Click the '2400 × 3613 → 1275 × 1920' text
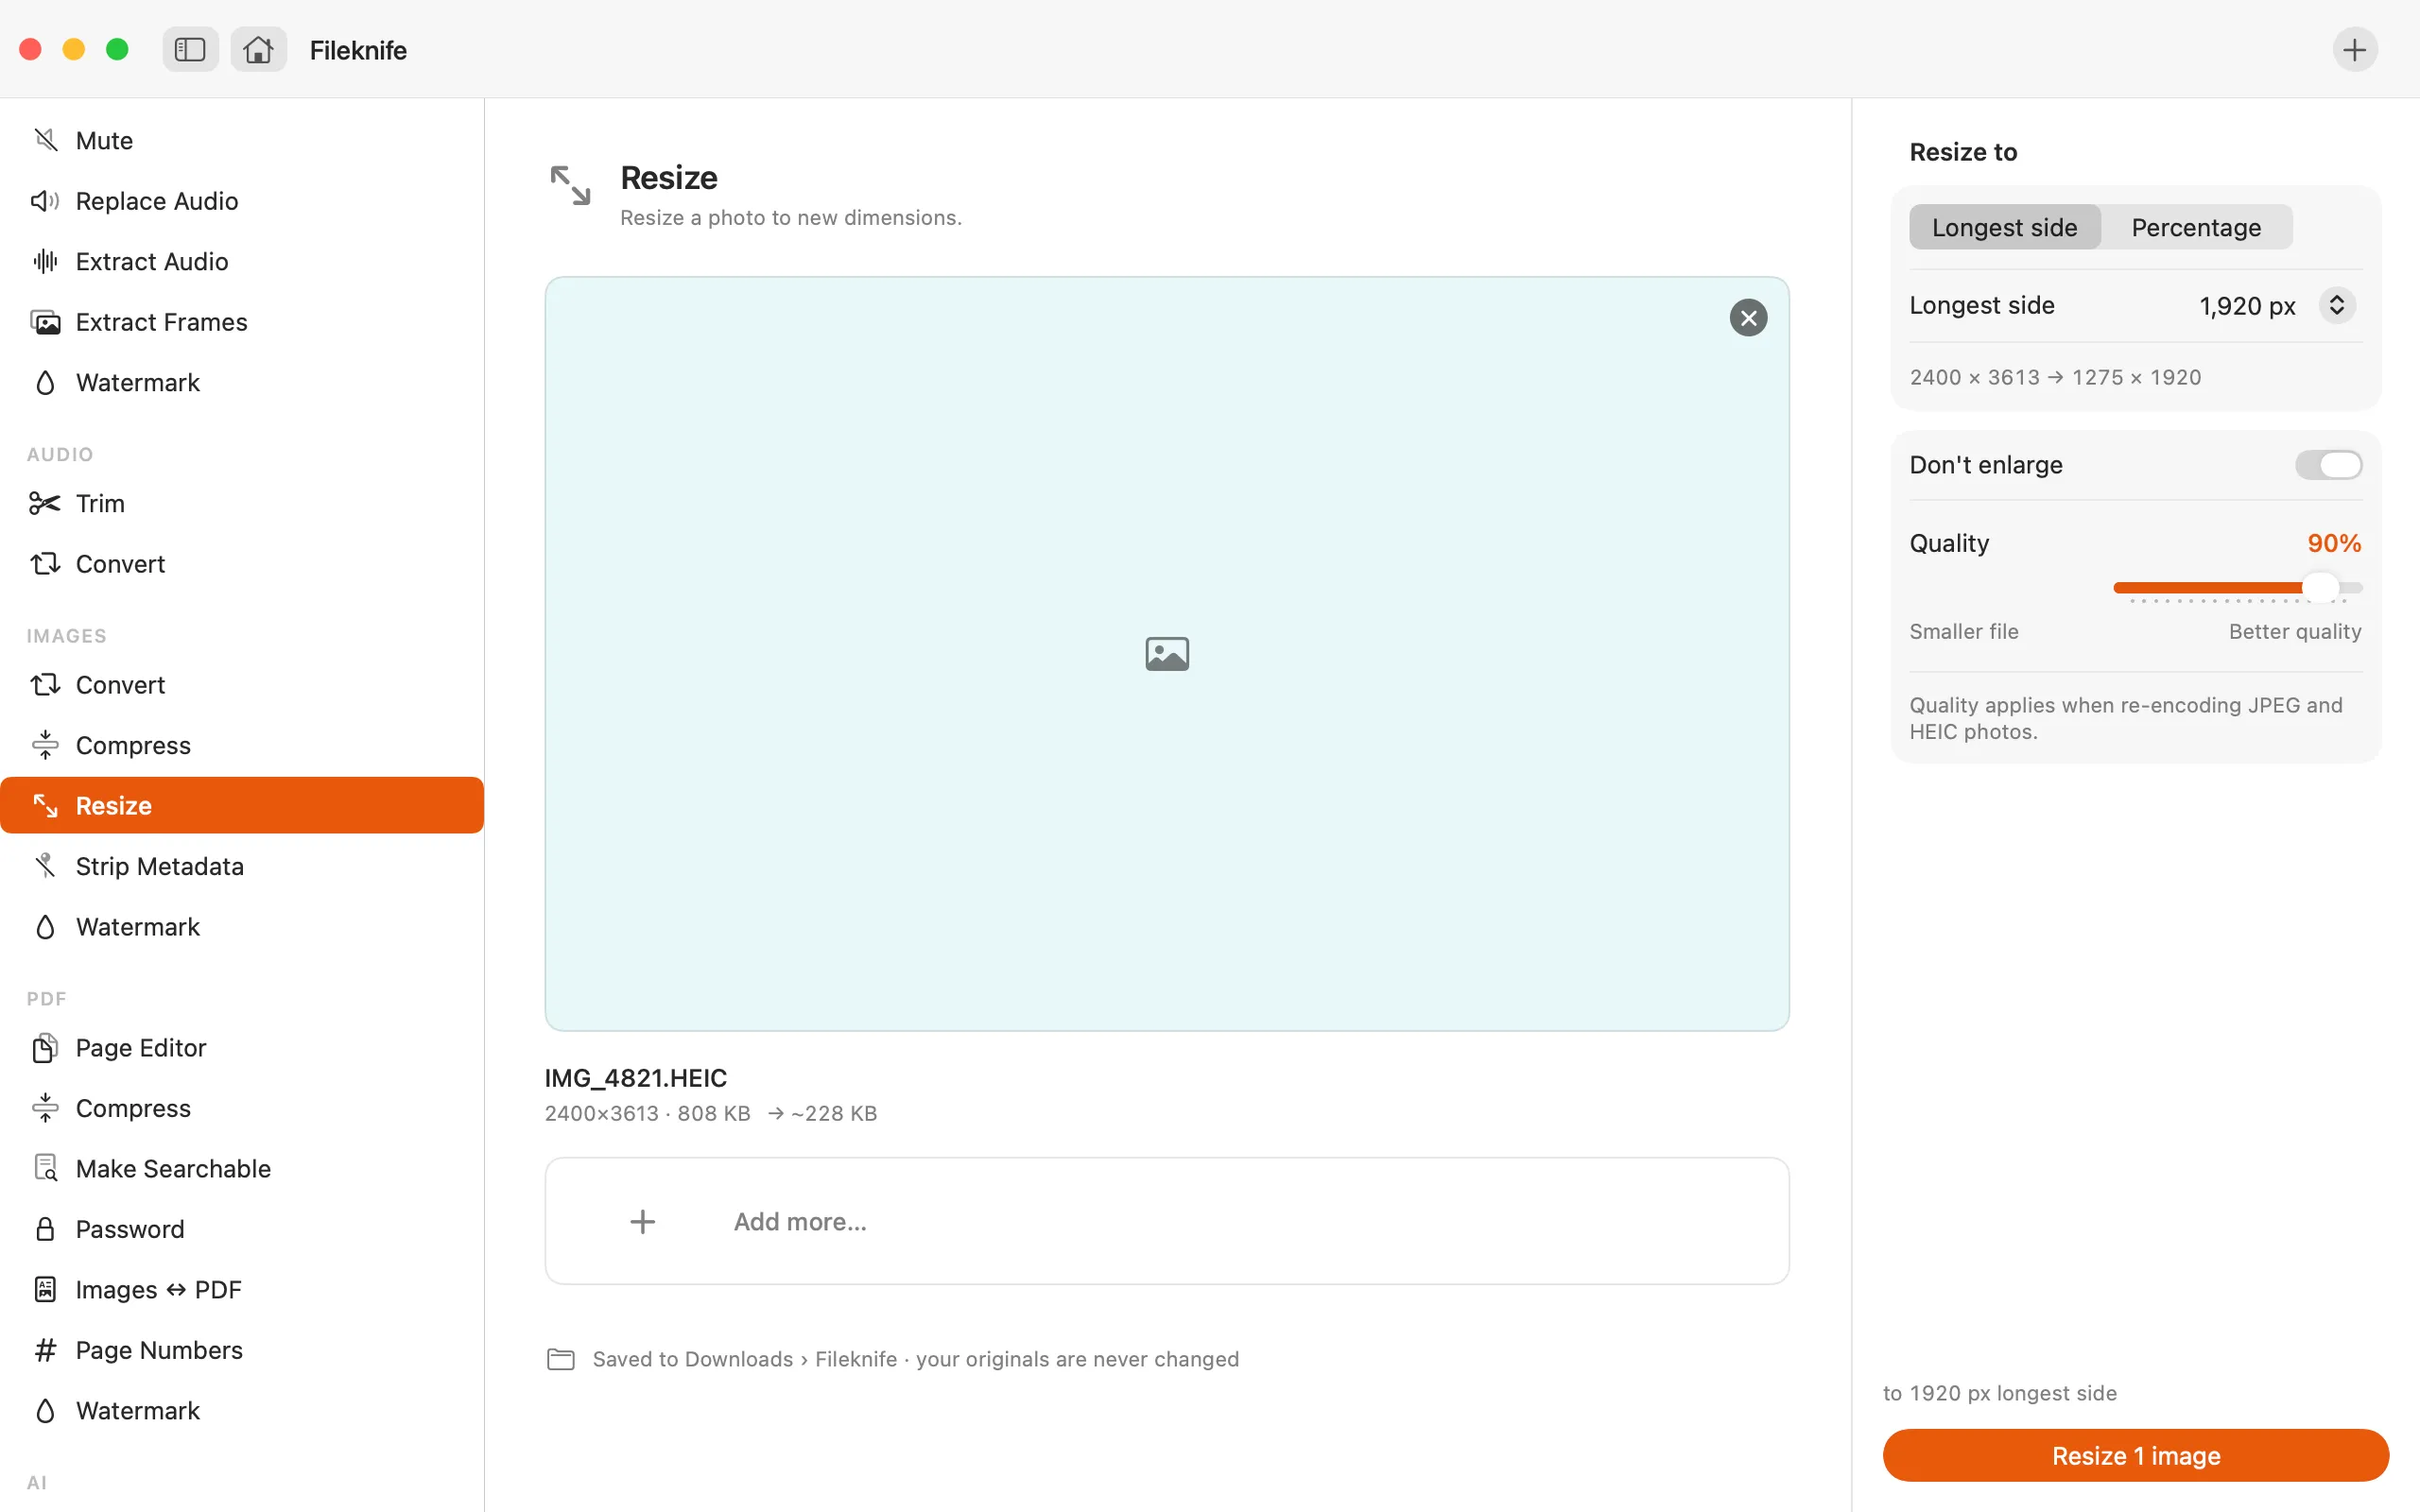Screen dimensions: 2420x1512 tap(2055, 377)
